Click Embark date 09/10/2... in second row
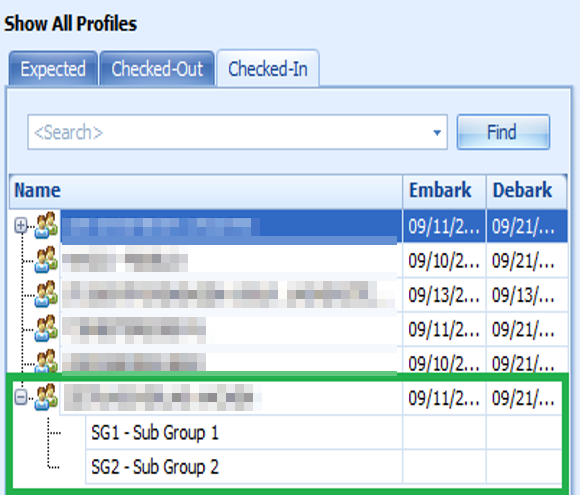The height and width of the screenshot is (495, 580). 444,261
